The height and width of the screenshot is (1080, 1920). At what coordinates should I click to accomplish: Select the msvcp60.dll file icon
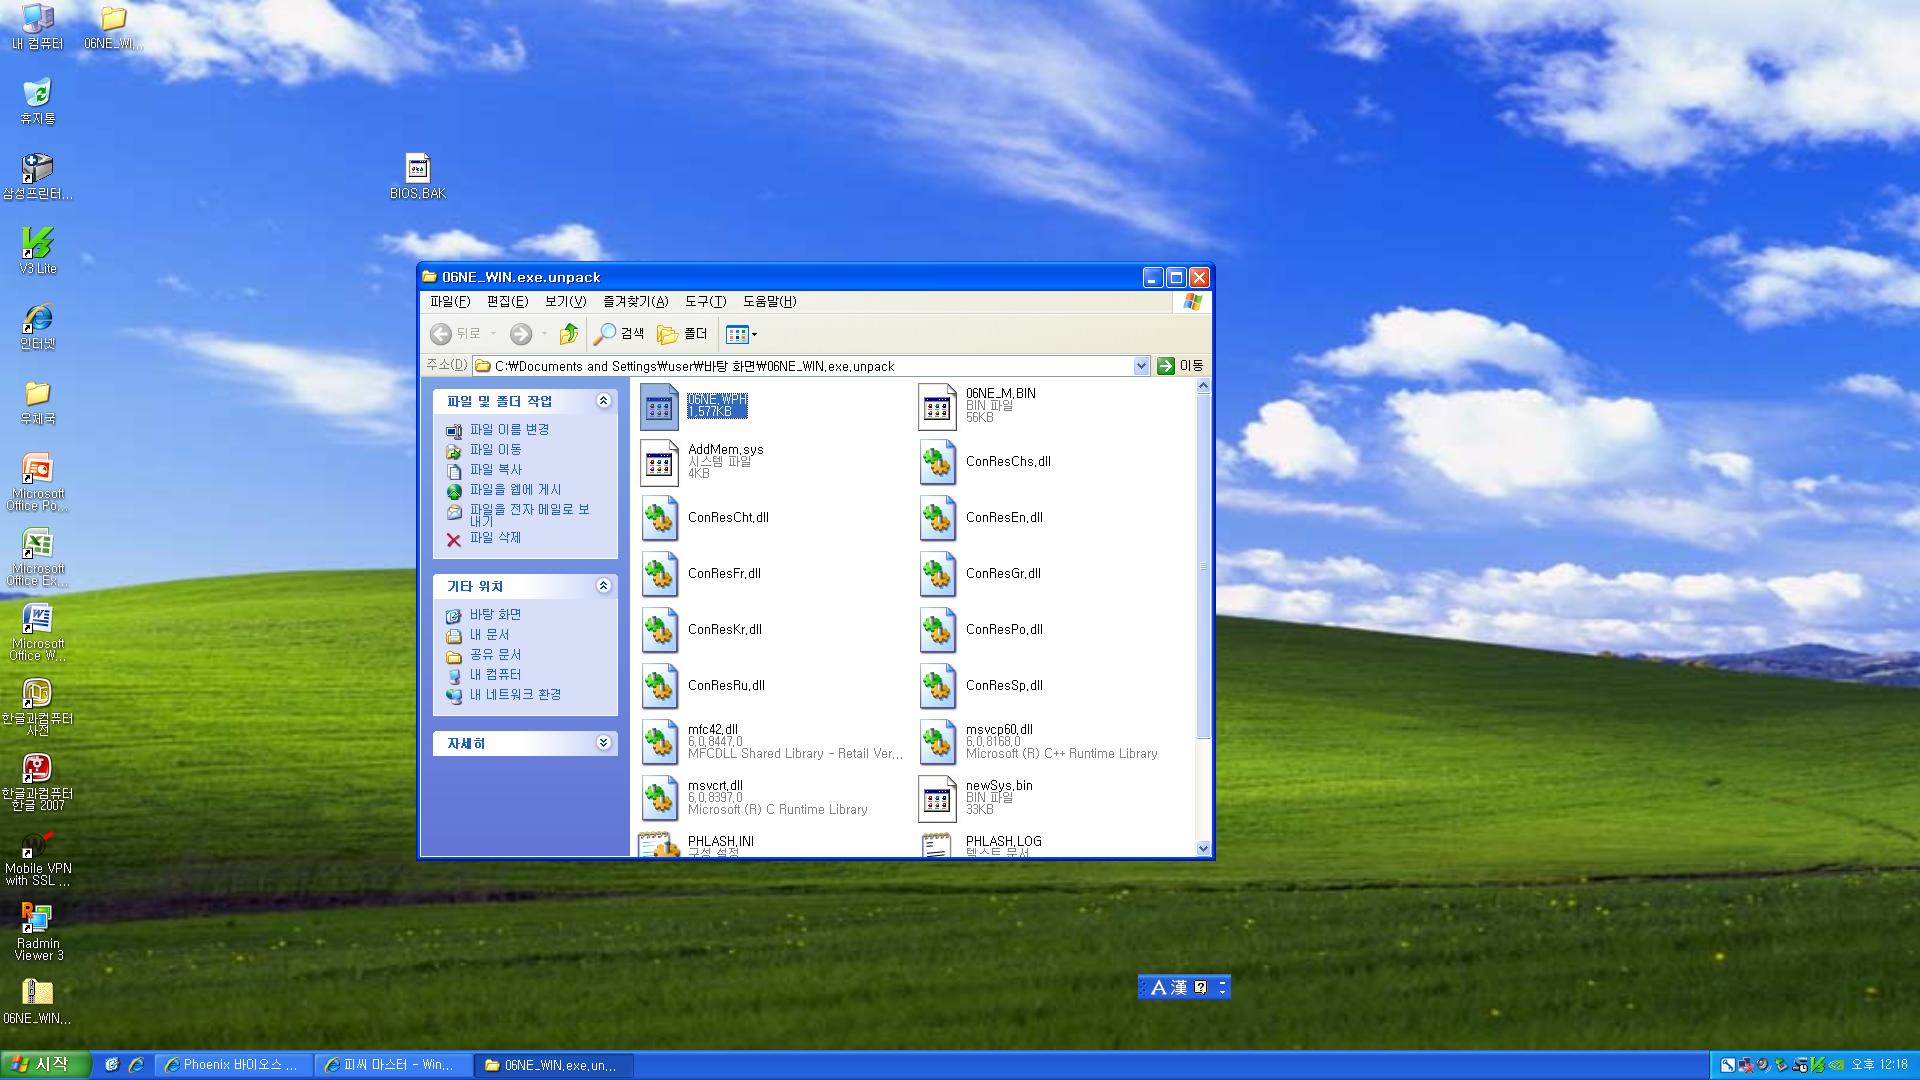pos(937,742)
